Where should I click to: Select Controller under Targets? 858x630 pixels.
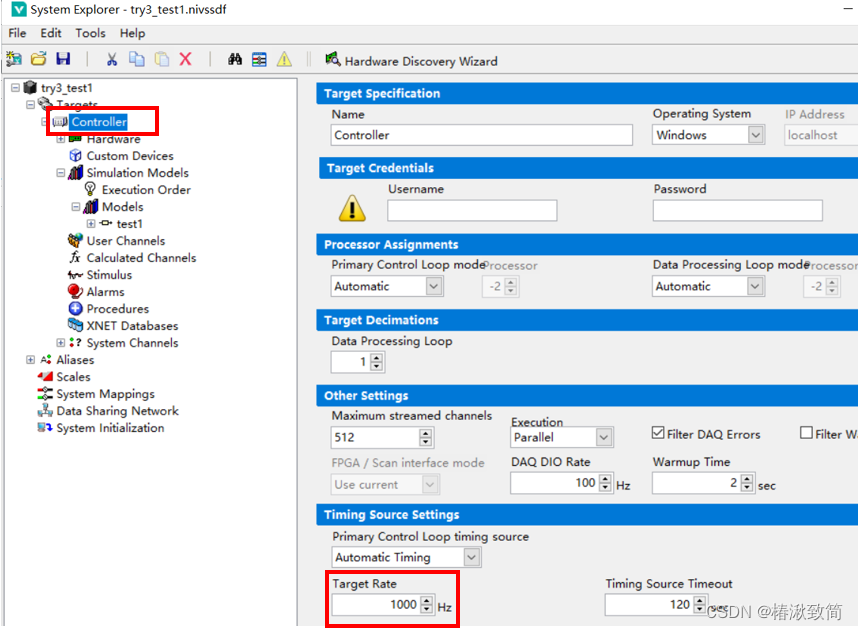pos(98,121)
